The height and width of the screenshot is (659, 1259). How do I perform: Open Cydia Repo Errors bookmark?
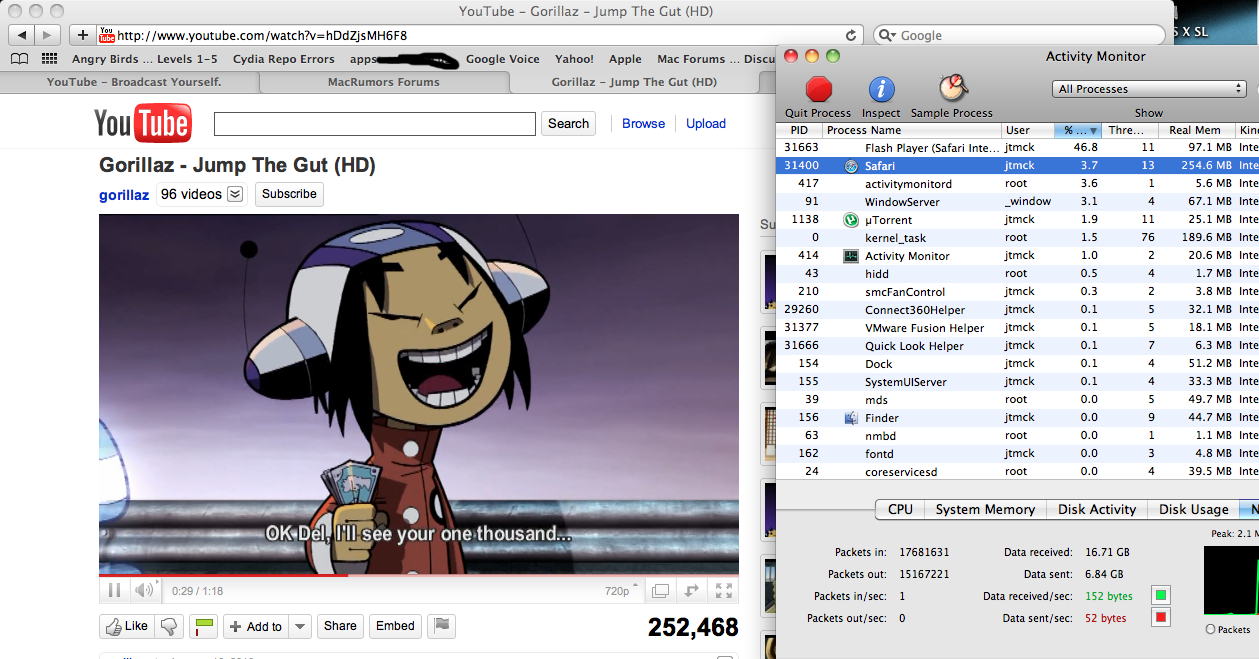(284, 59)
